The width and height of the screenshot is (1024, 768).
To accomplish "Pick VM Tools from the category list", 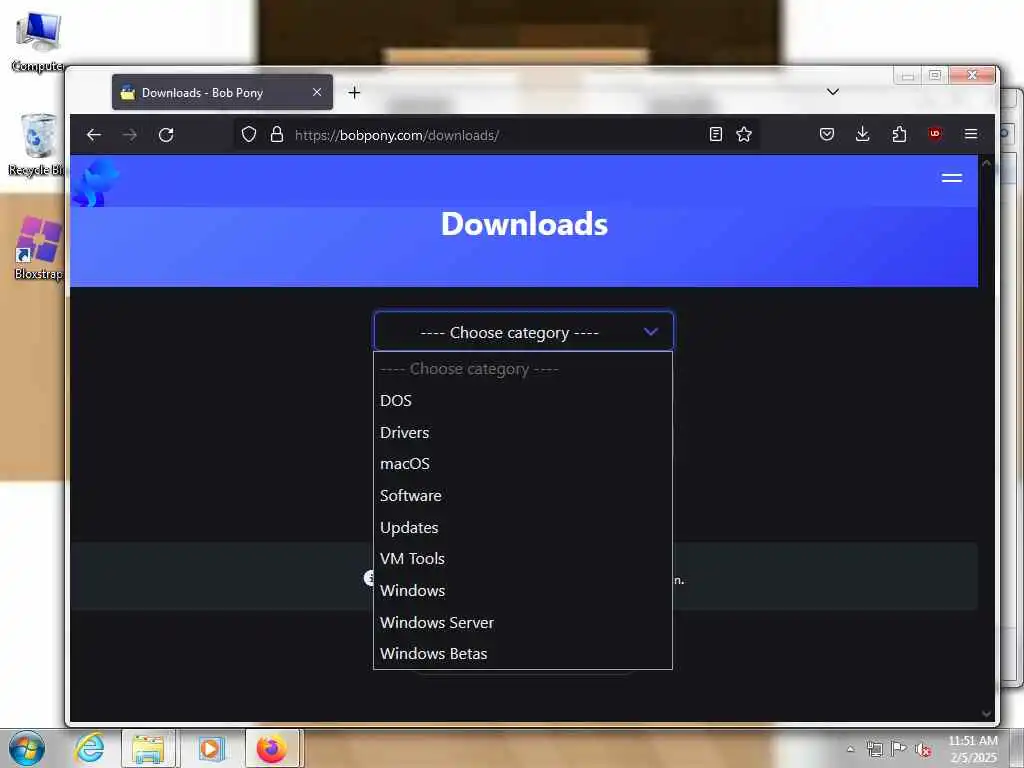I will pyautogui.click(x=522, y=559).
